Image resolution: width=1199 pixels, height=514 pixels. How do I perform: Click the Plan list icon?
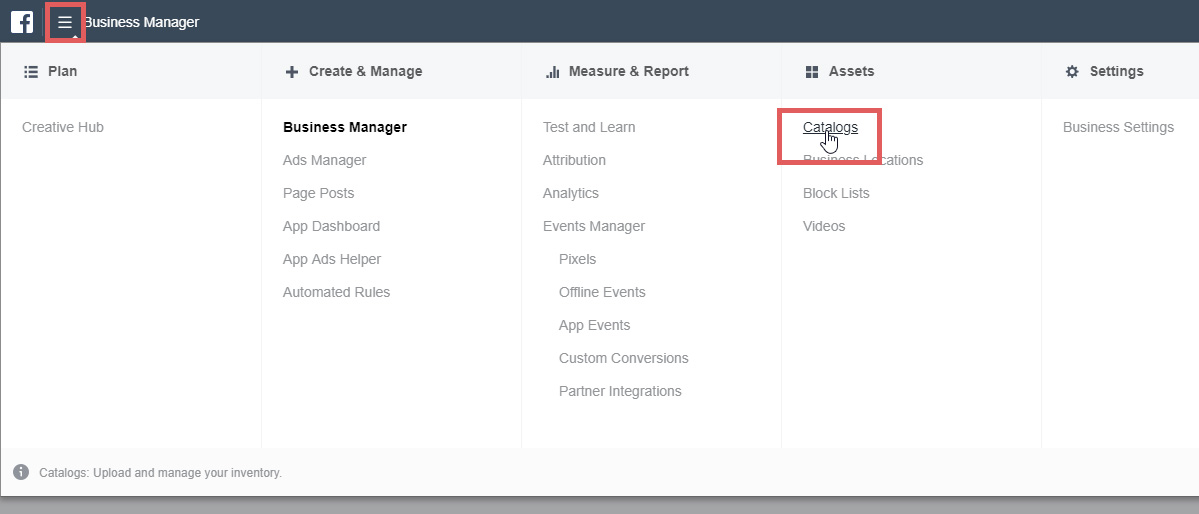point(31,71)
